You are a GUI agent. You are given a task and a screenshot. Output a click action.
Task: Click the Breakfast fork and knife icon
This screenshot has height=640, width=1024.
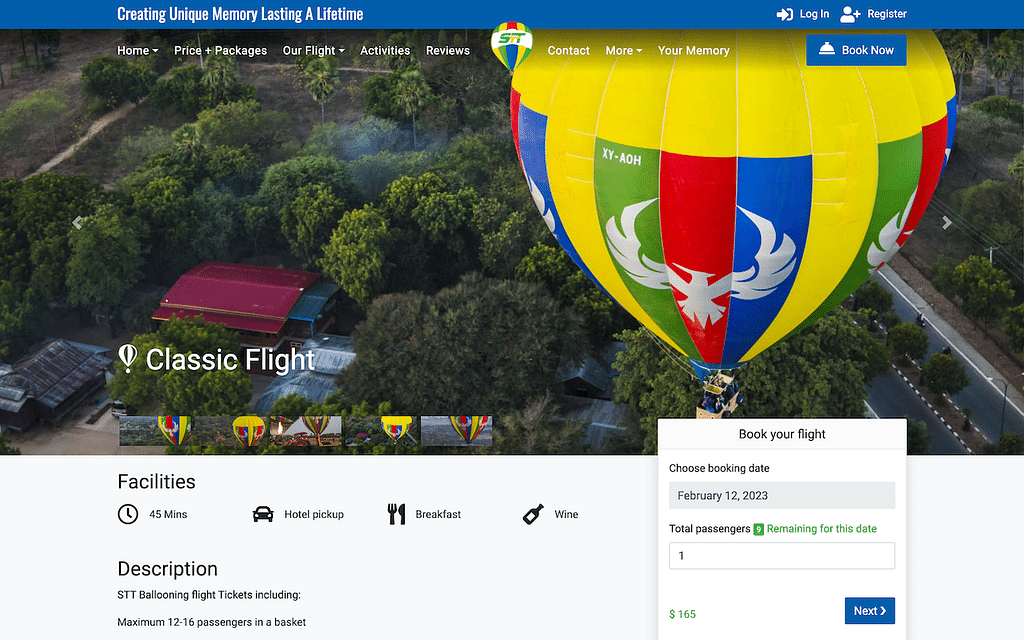(x=396, y=514)
